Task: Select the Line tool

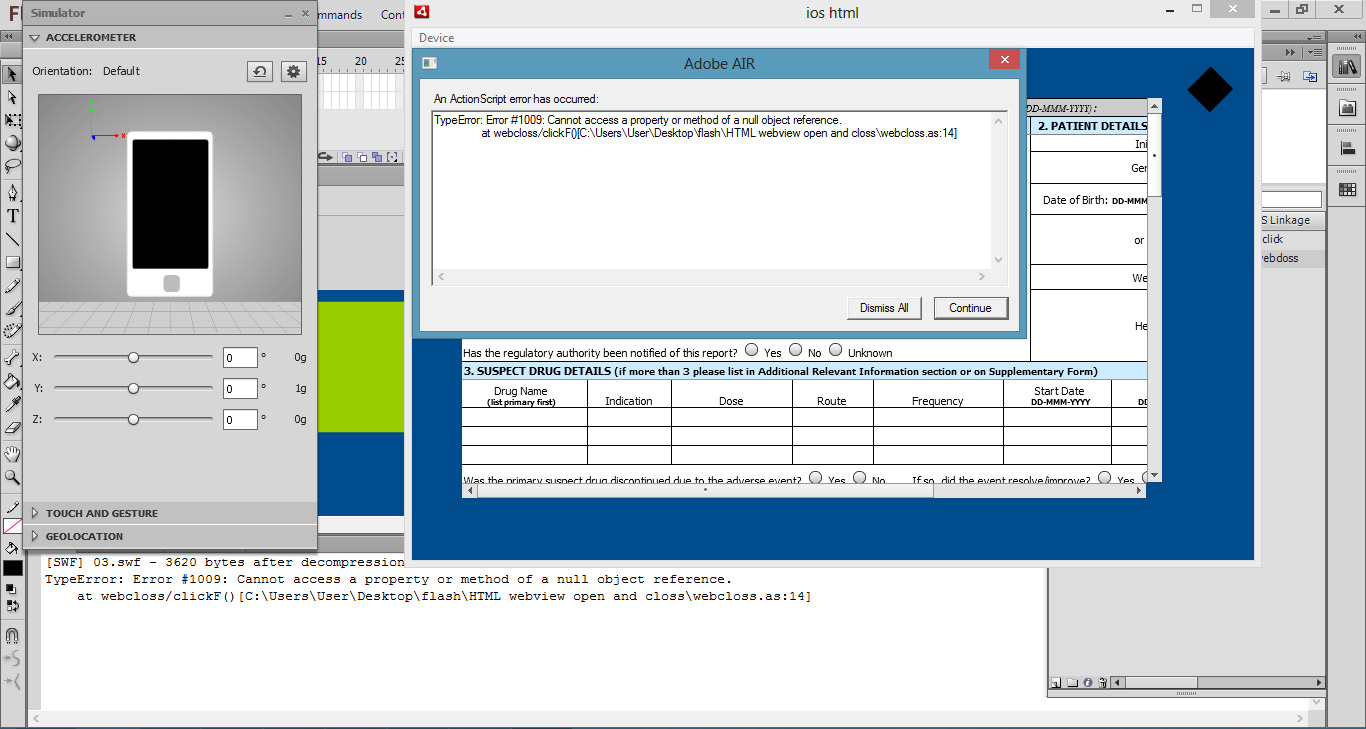Action: (x=12, y=239)
